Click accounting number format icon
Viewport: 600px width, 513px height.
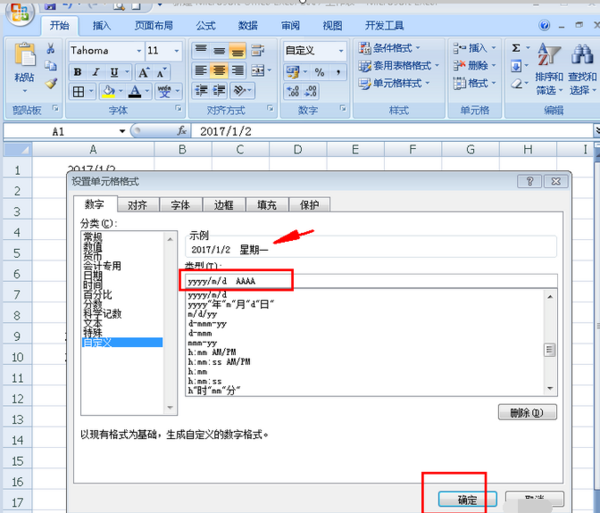293,72
